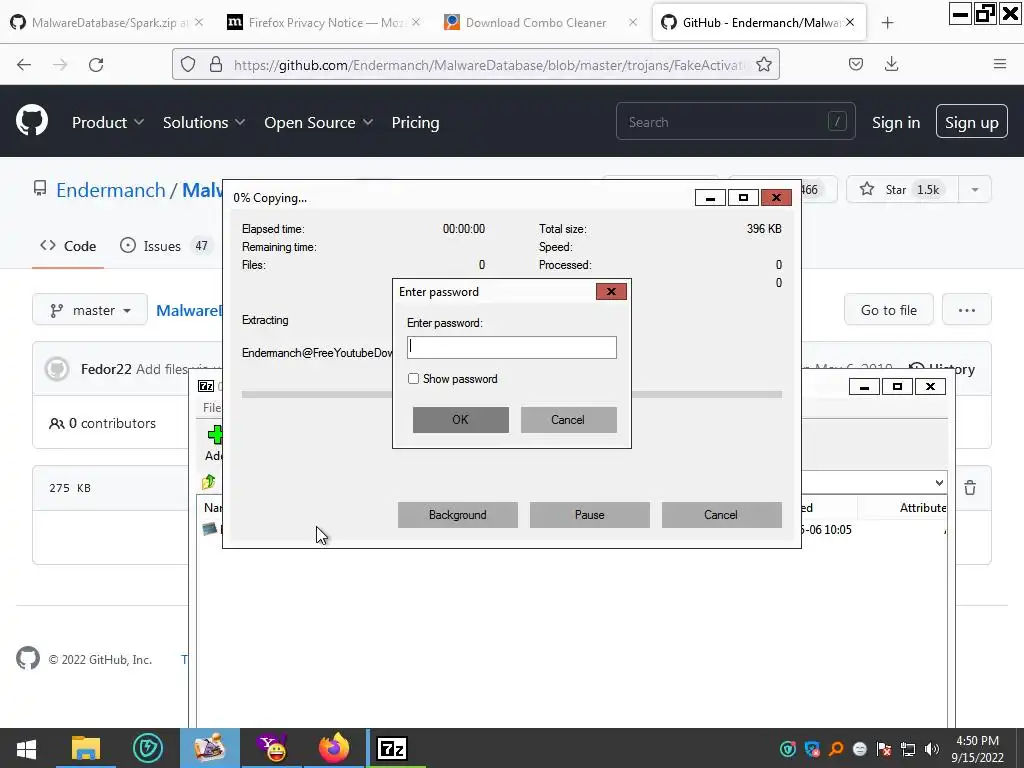Click the 7-Zip Up one level folder icon

(209, 482)
